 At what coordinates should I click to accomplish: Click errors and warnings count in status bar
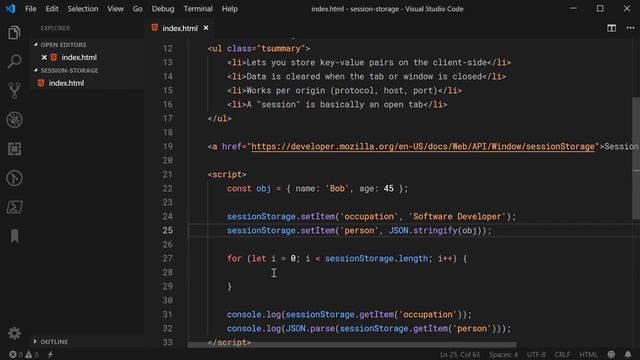[24, 354]
